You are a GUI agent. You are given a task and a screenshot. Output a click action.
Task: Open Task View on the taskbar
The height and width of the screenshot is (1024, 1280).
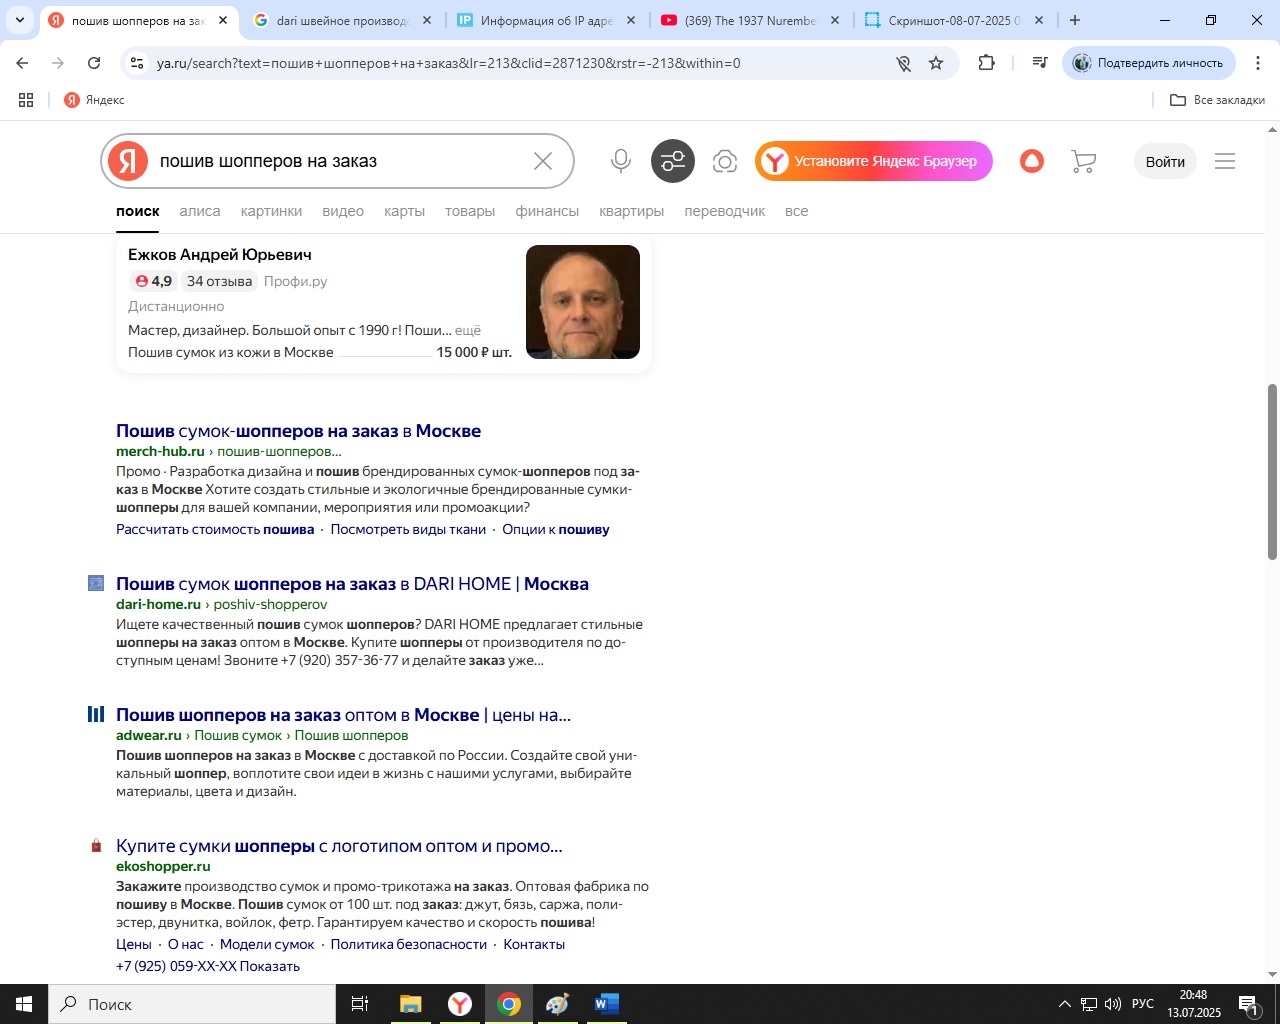[360, 1004]
